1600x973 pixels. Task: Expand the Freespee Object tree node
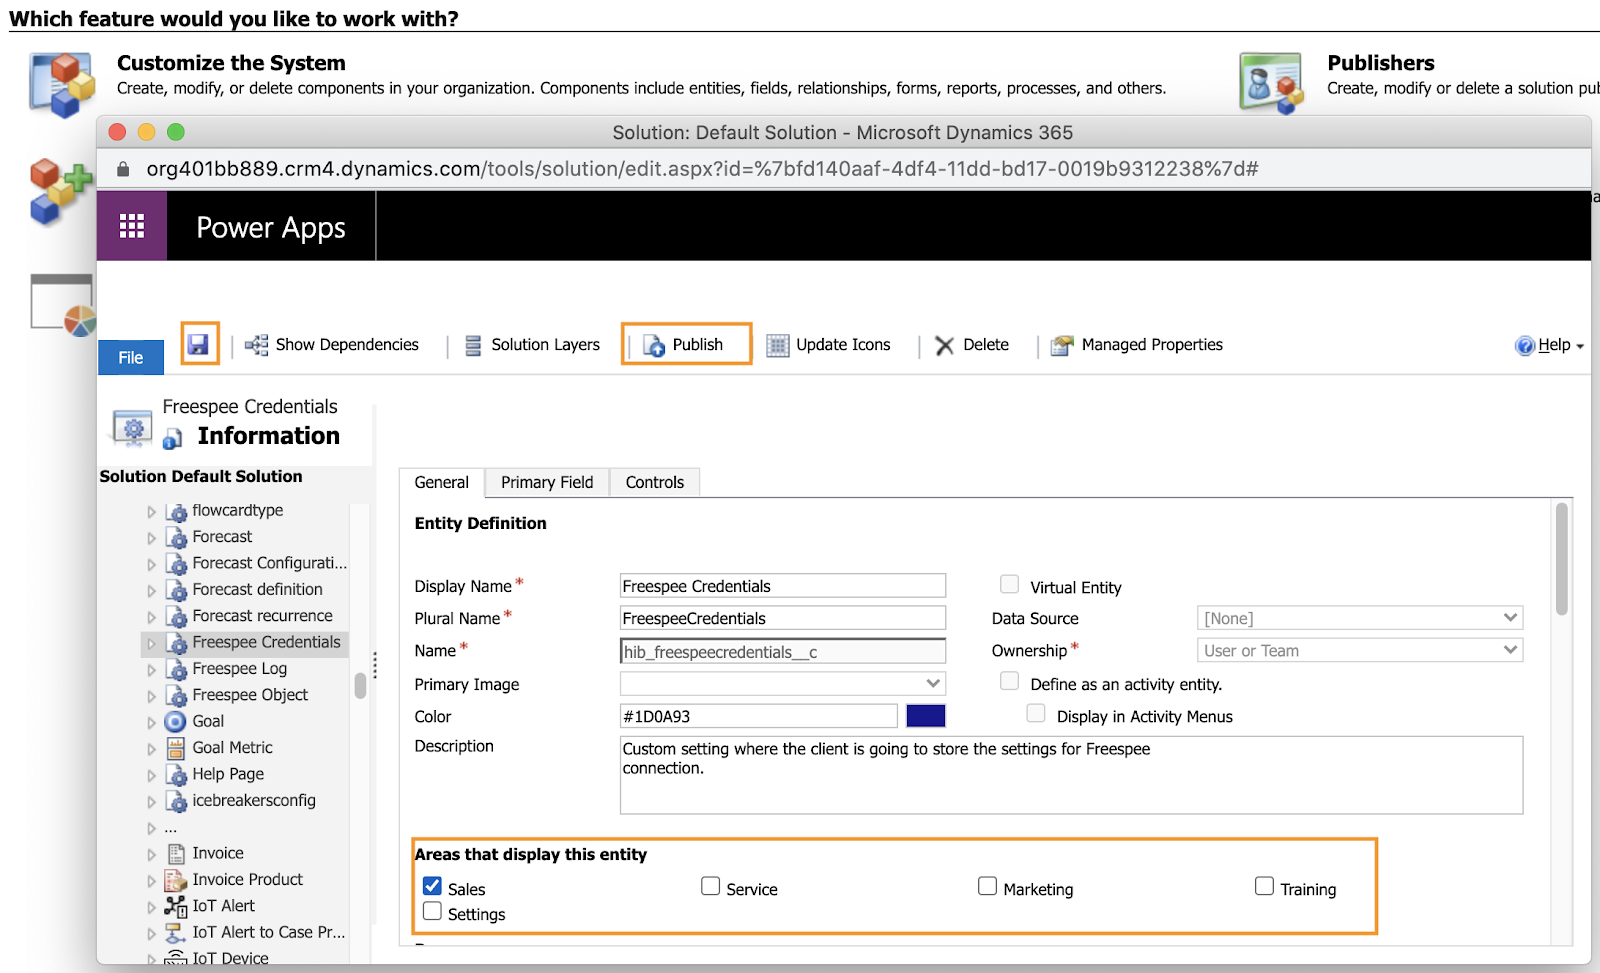click(x=152, y=696)
